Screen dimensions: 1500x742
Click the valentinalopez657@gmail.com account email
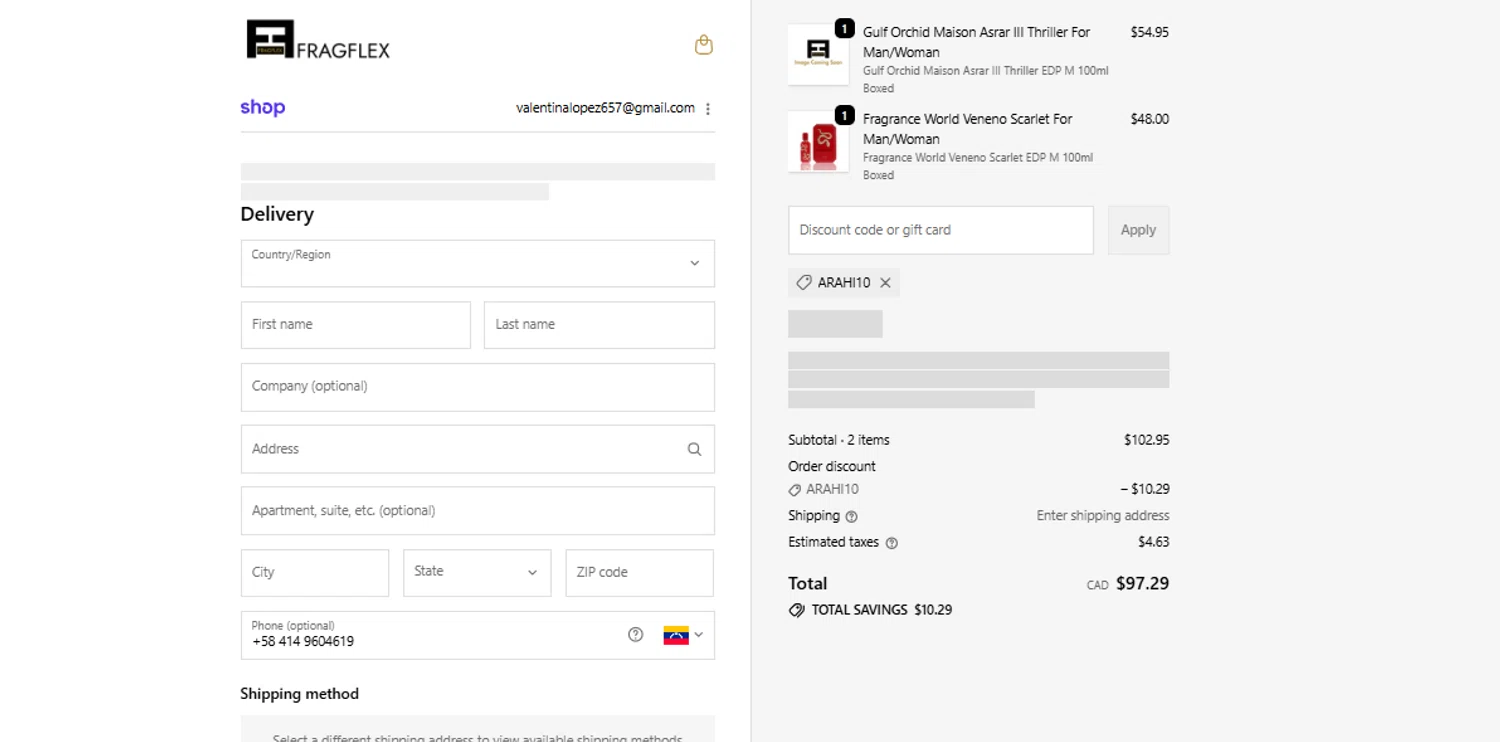pos(605,108)
